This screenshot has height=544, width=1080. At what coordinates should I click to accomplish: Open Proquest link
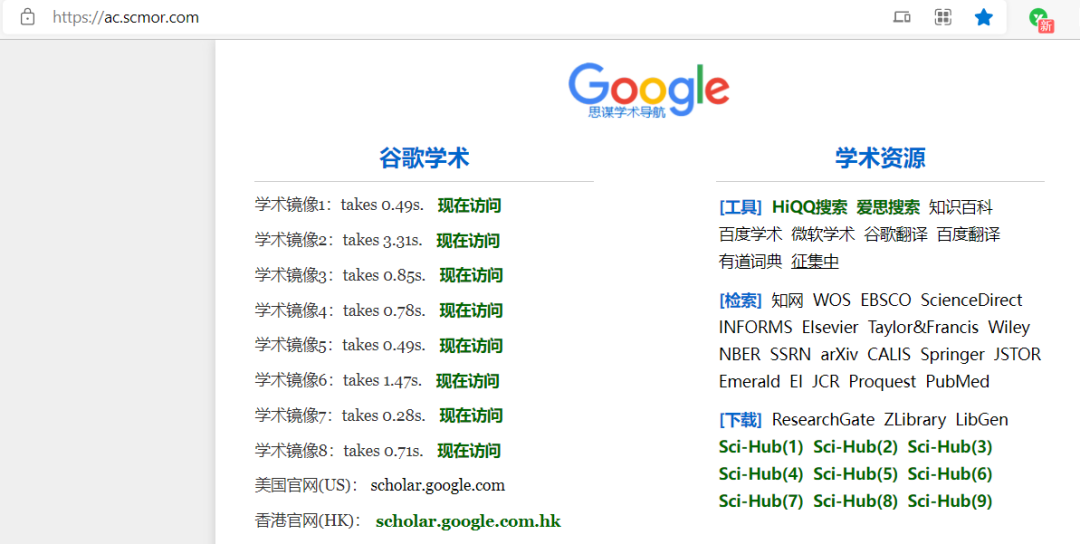pos(883,381)
